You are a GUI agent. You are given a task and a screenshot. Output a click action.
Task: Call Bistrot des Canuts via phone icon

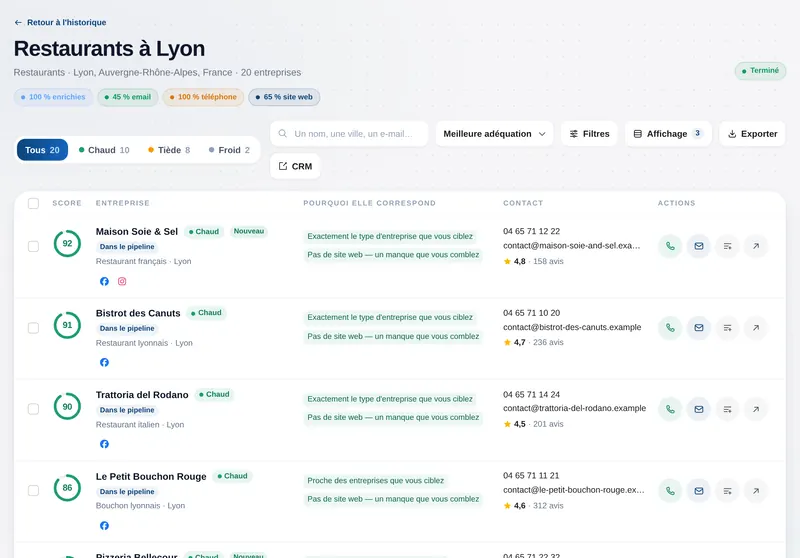pos(670,328)
